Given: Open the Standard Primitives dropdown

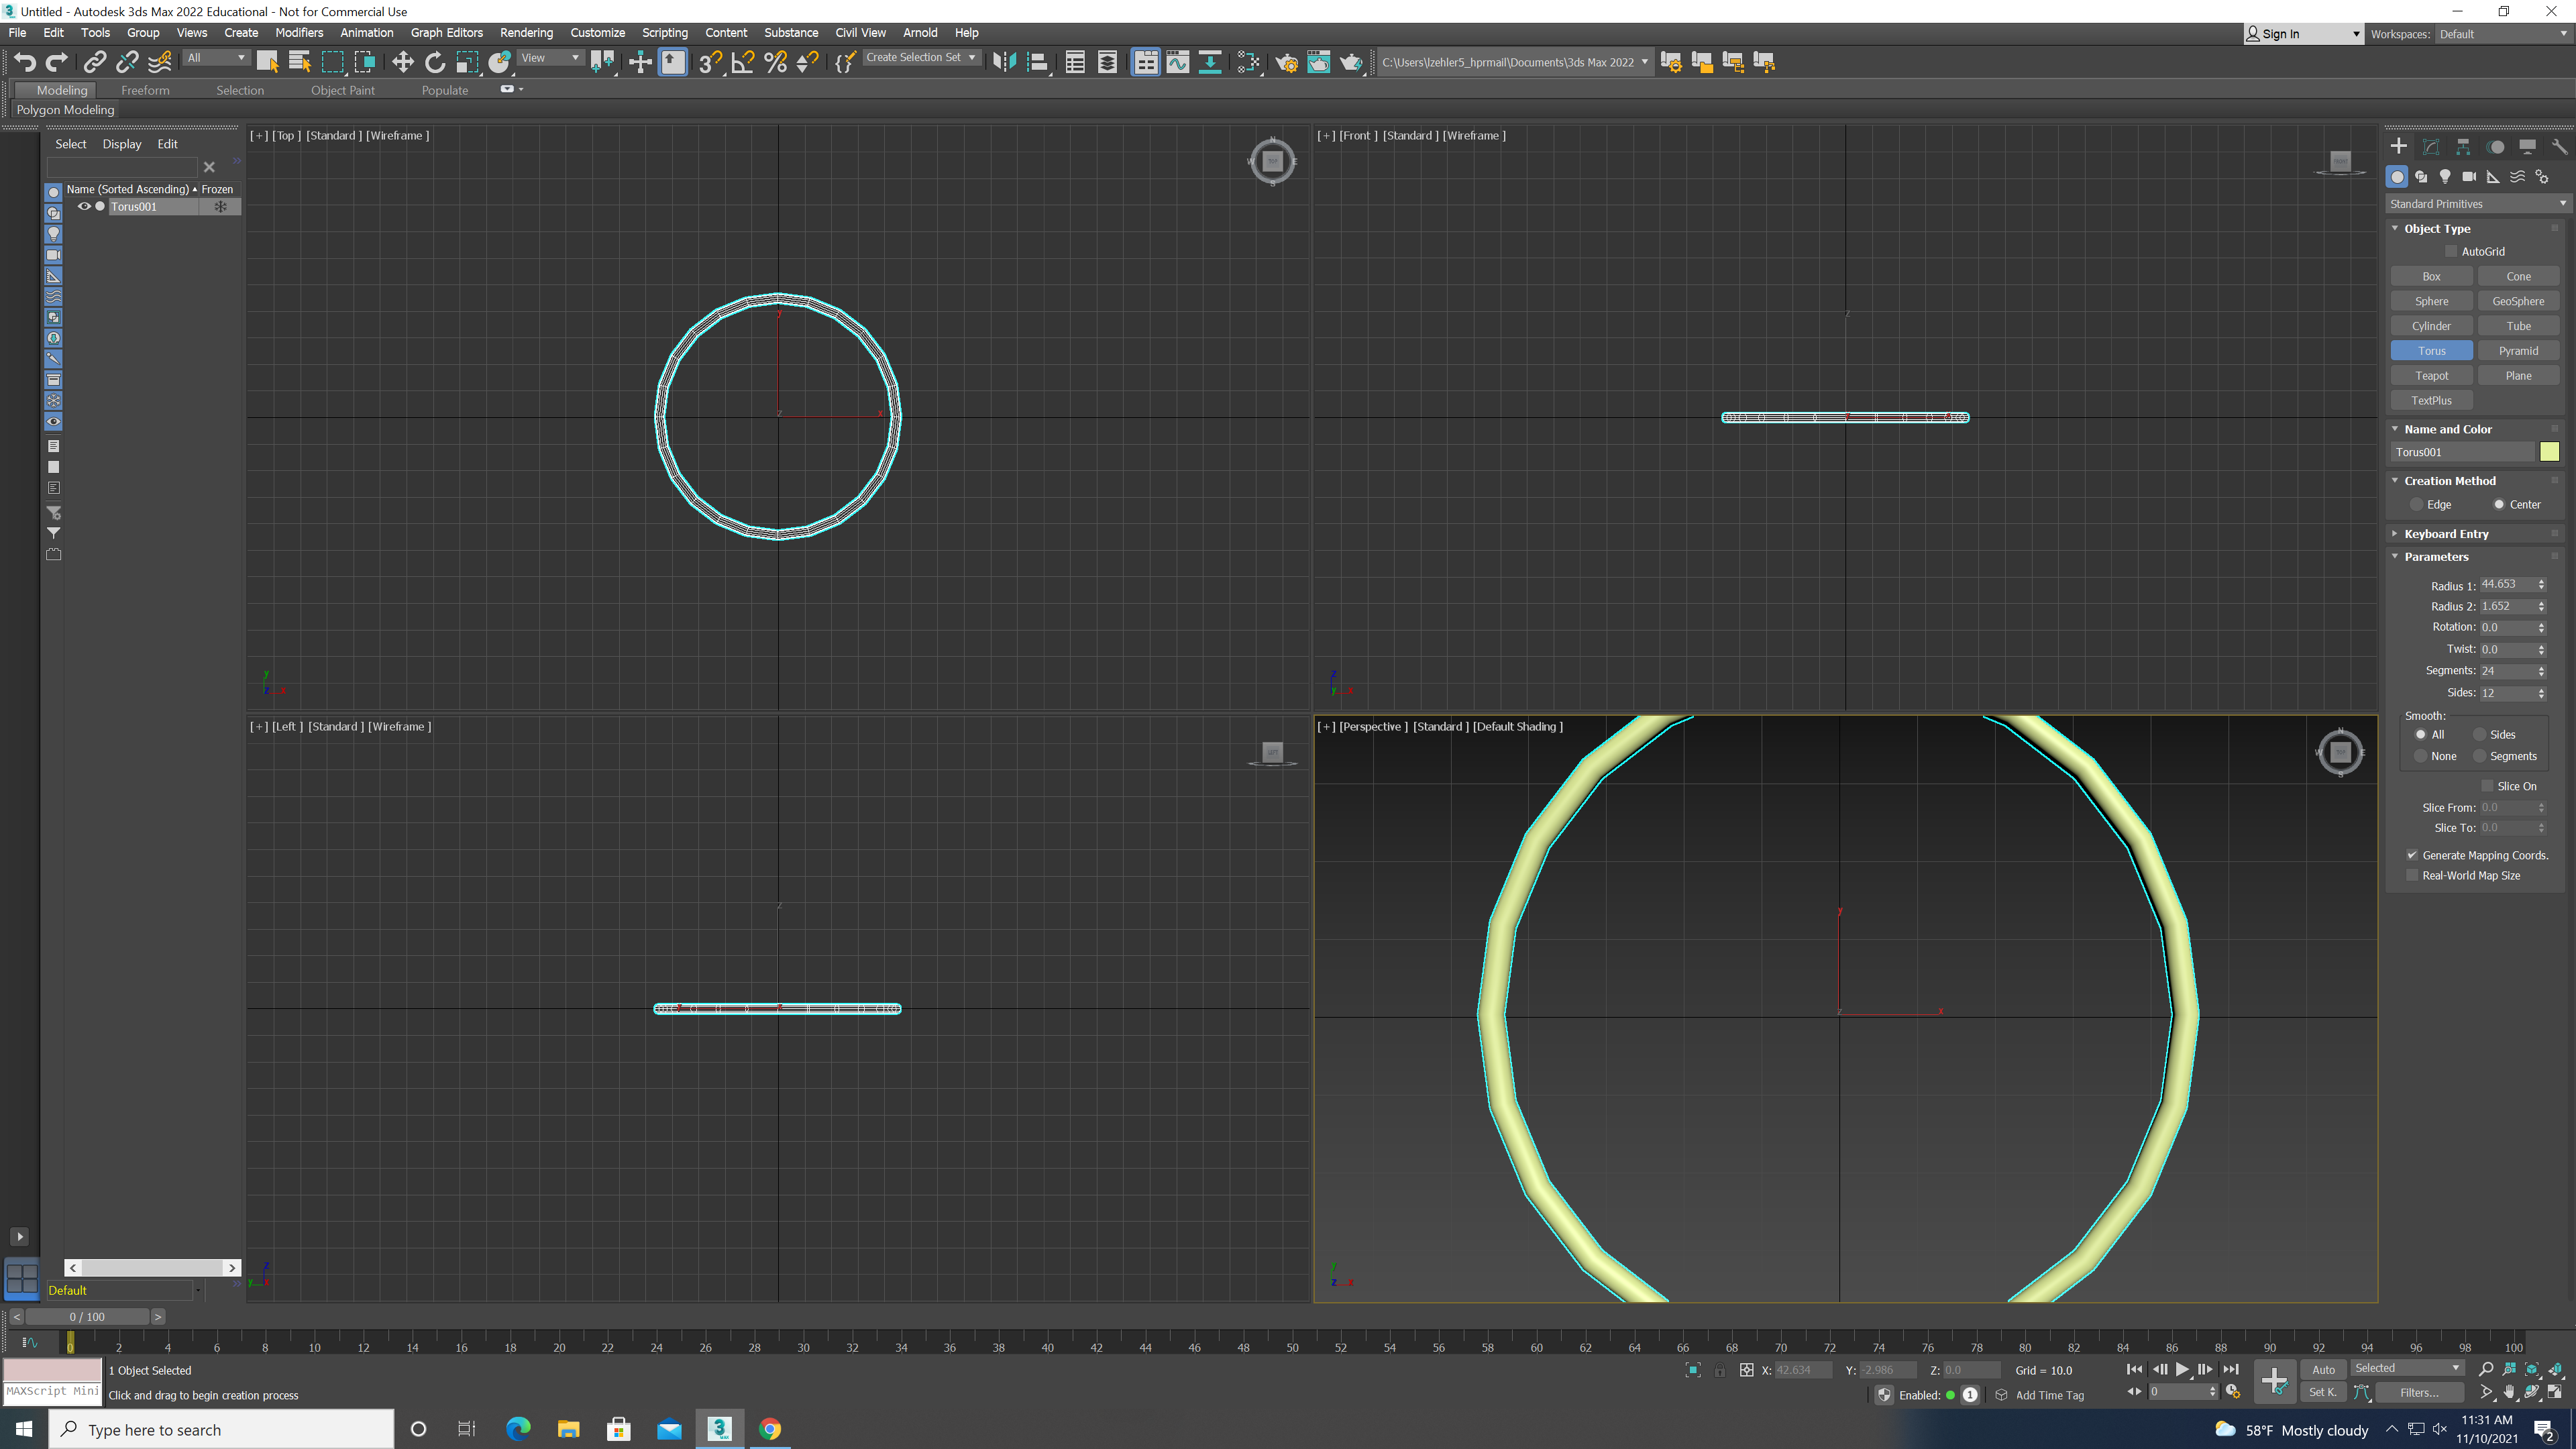Looking at the screenshot, I should pyautogui.click(x=2477, y=203).
